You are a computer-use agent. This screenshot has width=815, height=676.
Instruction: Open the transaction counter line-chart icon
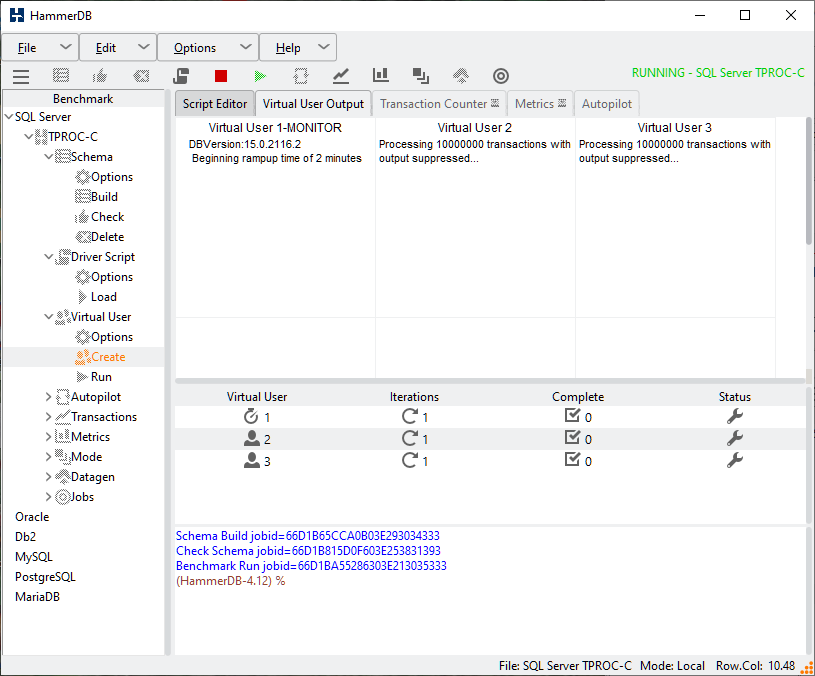tap(340, 76)
